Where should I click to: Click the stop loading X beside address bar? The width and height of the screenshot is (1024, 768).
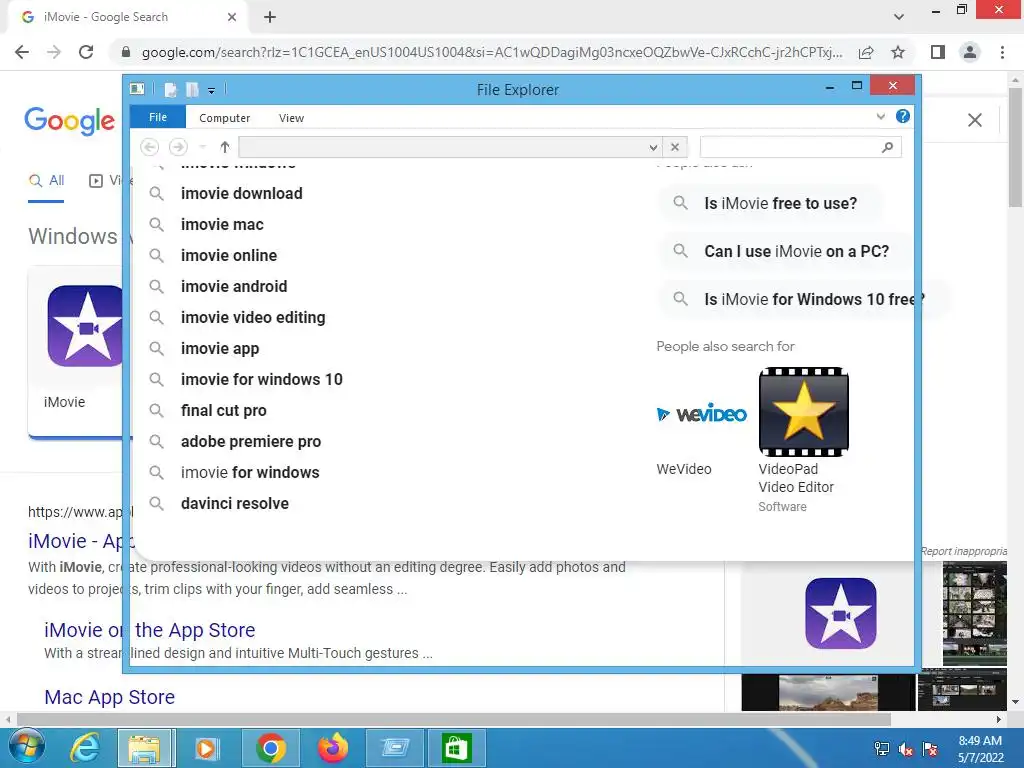pyautogui.click(x=675, y=147)
